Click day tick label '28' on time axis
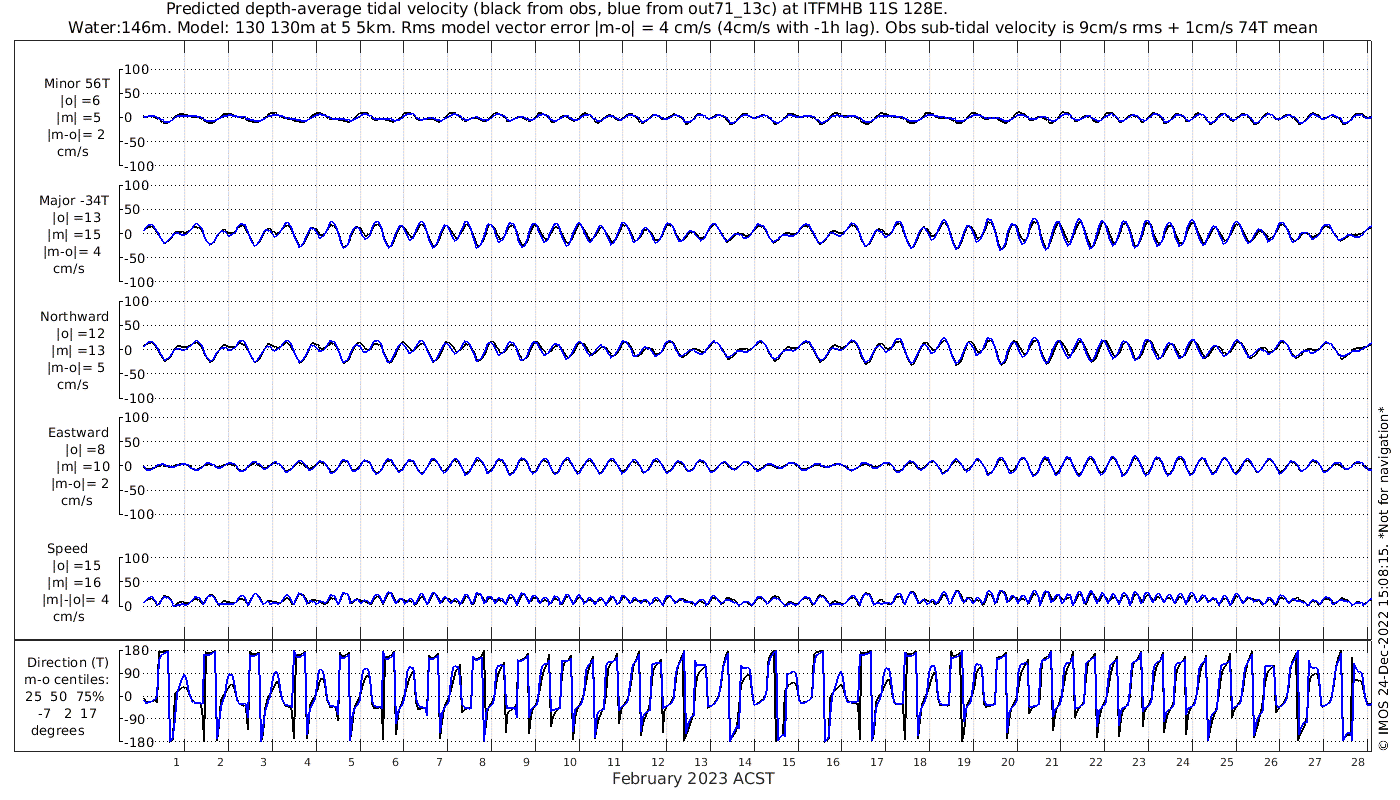Image resolution: width=1400 pixels, height=800 pixels. [1358, 762]
